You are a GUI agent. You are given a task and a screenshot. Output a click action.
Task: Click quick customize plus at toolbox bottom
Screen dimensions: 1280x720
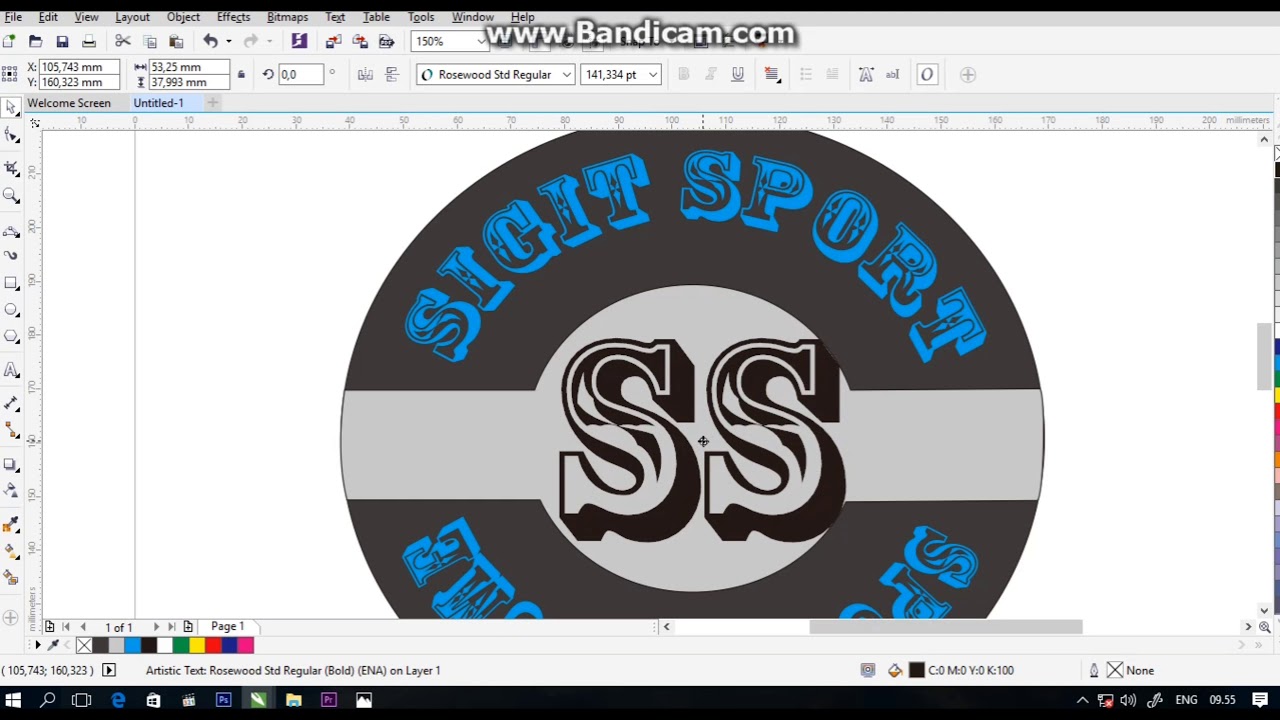tap(11, 618)
